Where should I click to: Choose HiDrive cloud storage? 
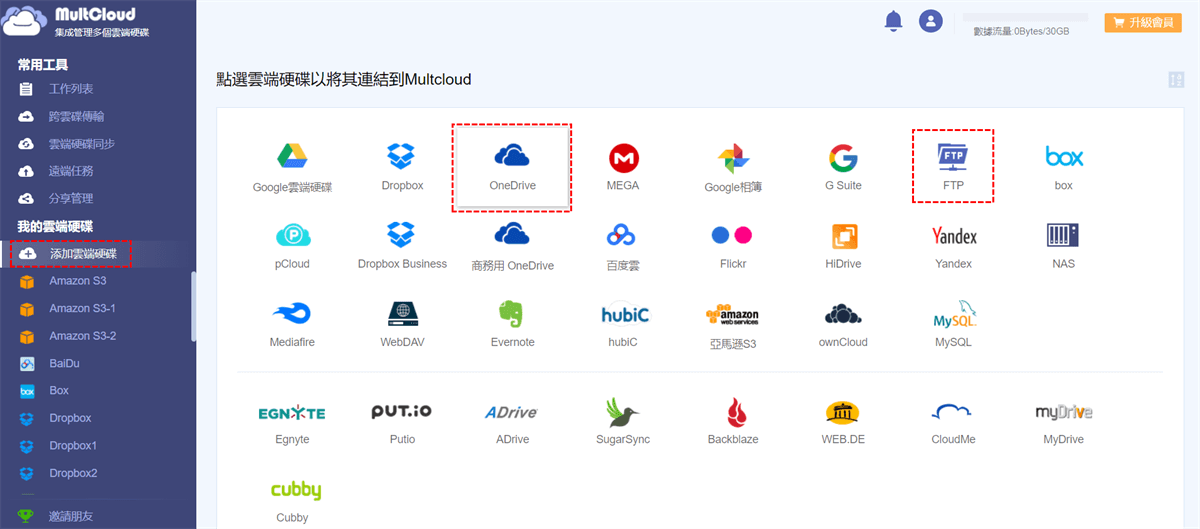843,235
